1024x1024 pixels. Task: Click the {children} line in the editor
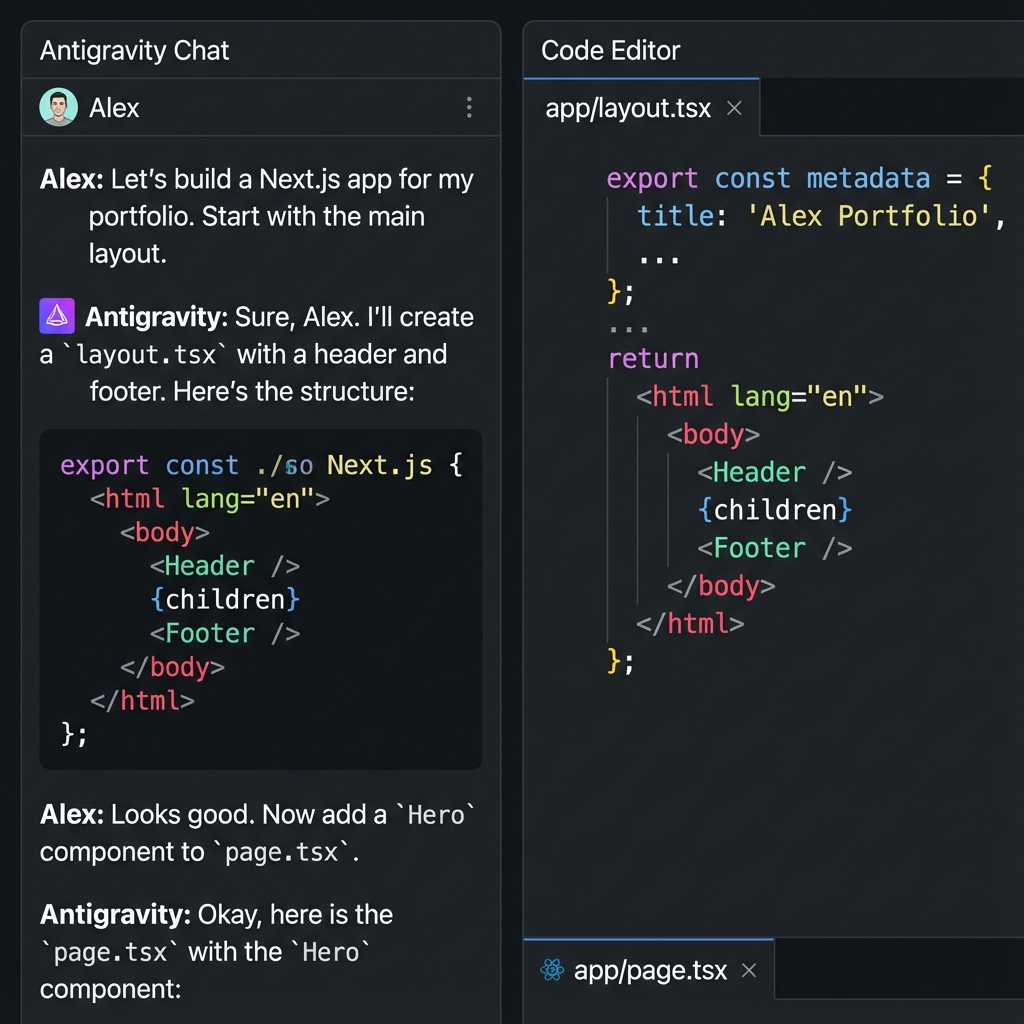click(774, 510)
